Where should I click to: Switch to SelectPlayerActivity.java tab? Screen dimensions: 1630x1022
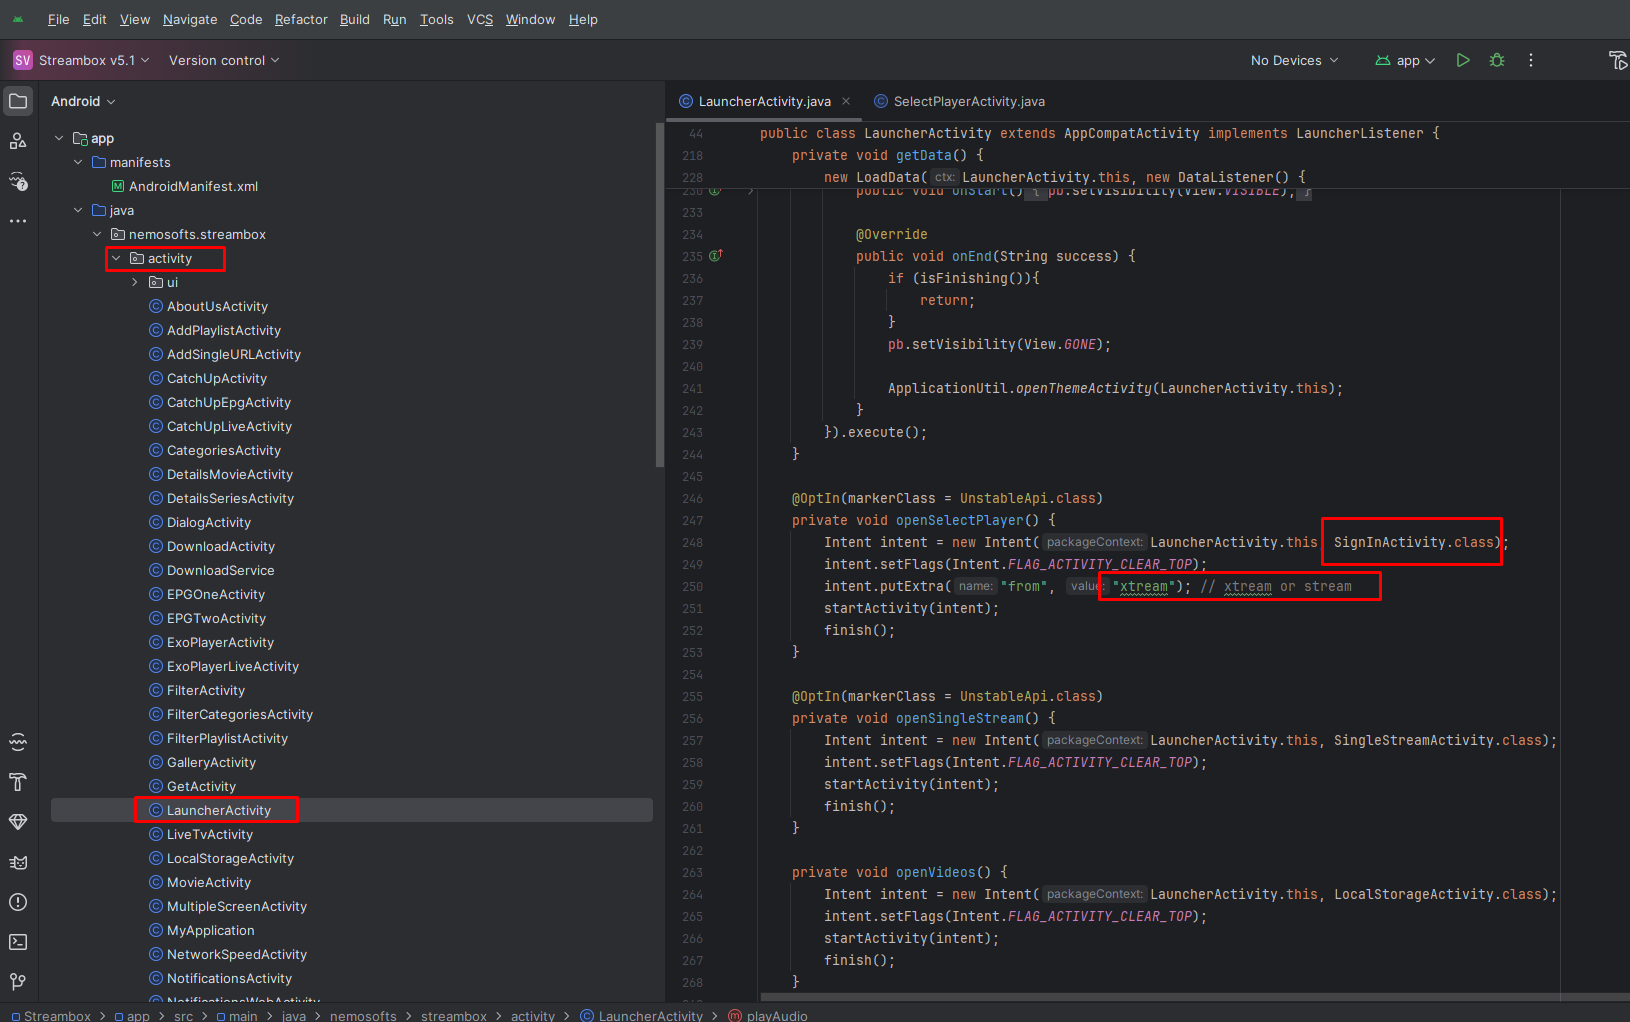[960, 101]
